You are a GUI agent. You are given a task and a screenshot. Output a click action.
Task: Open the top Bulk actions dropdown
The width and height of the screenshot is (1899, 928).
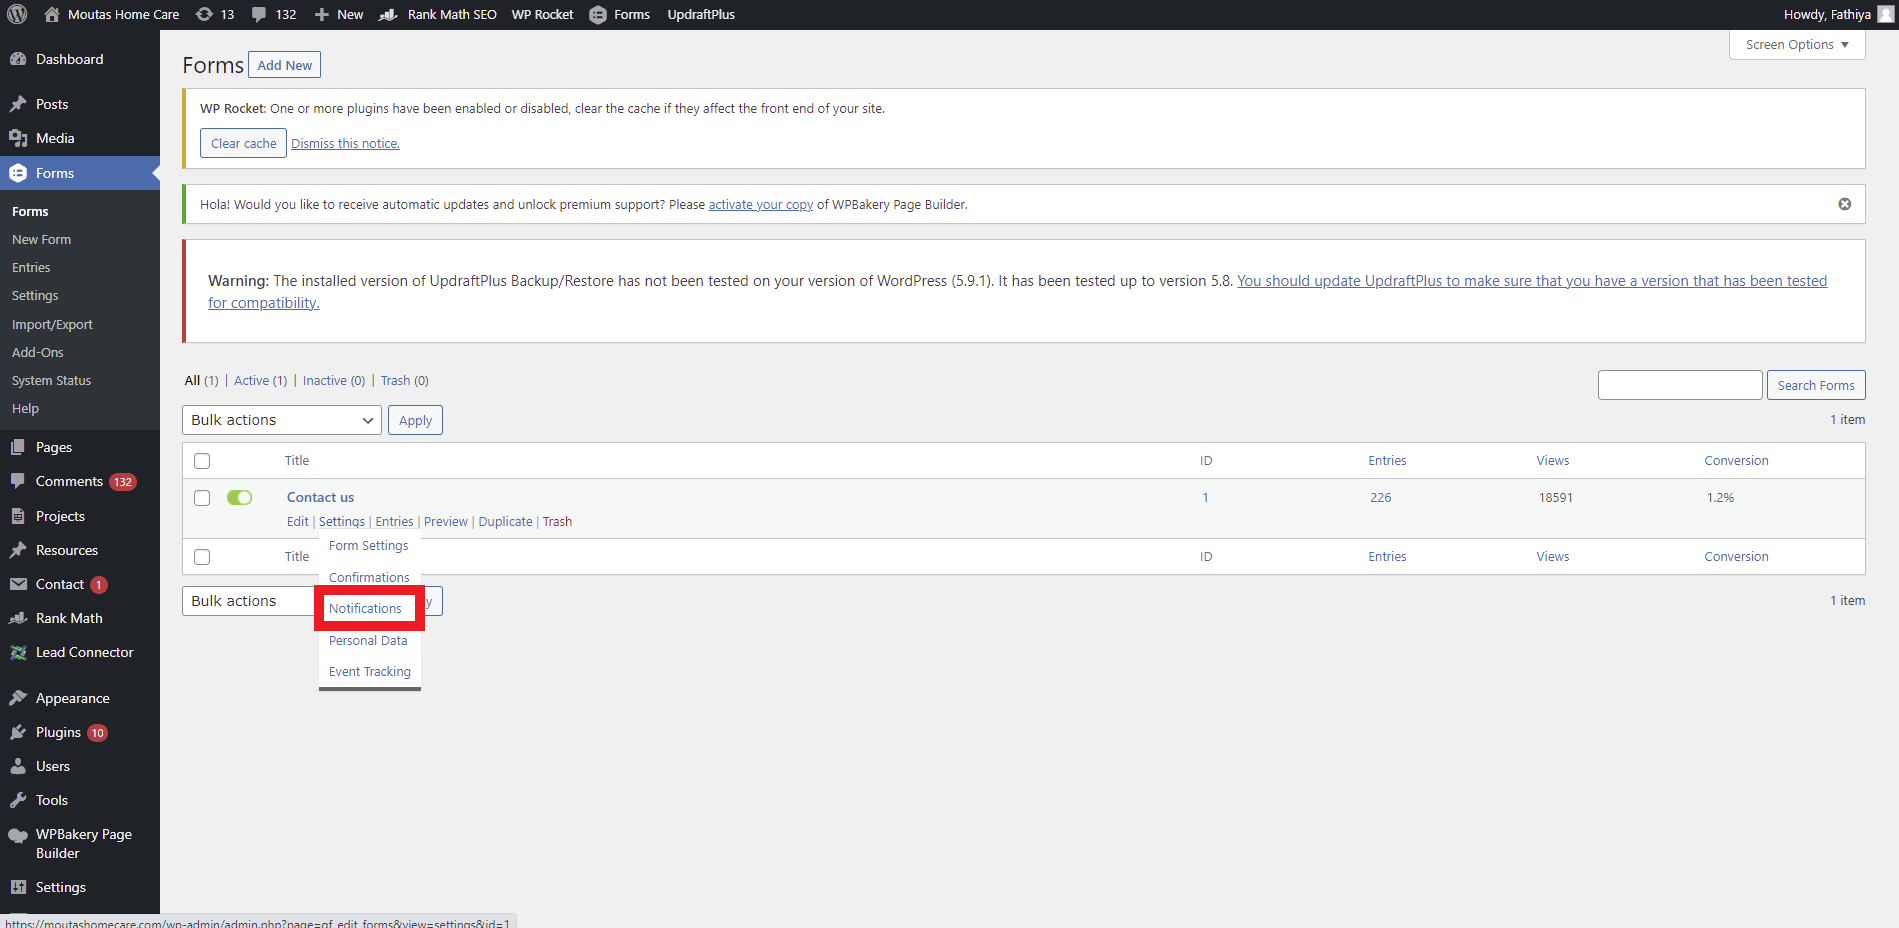click(282, 420)
